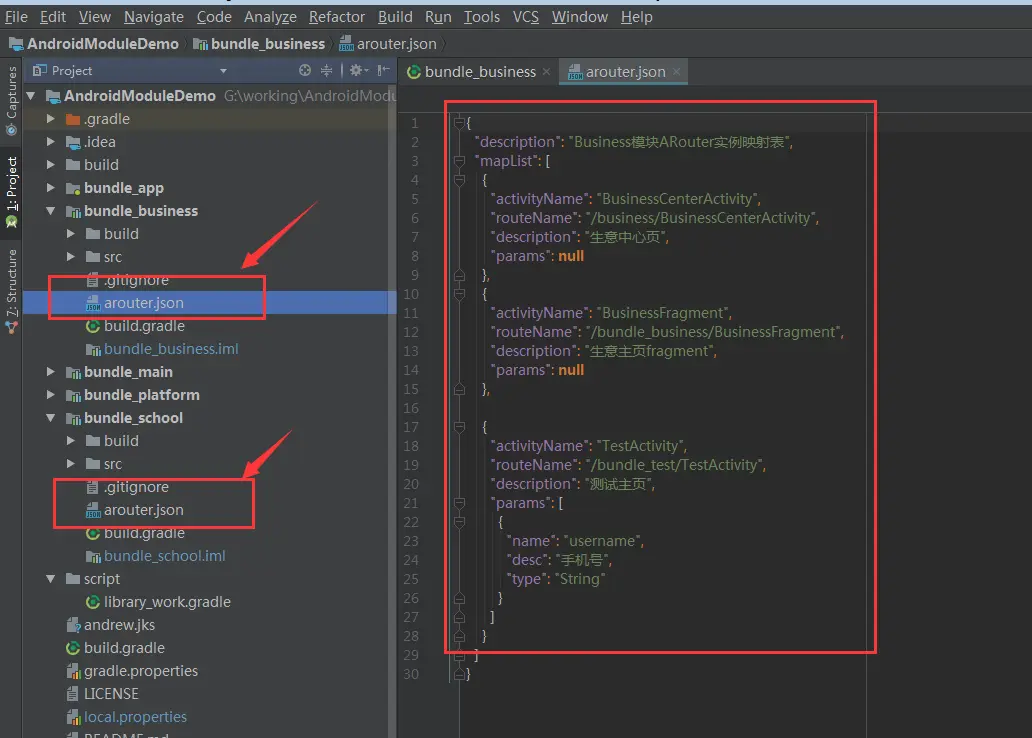1032x738 pixels.
Task: Open the Project view dropdown
Action: (223, 70)
